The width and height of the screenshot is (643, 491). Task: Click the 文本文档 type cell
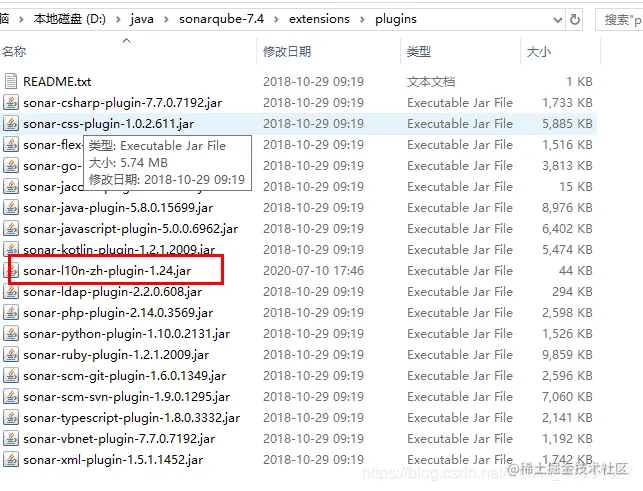tap(431, 82)
